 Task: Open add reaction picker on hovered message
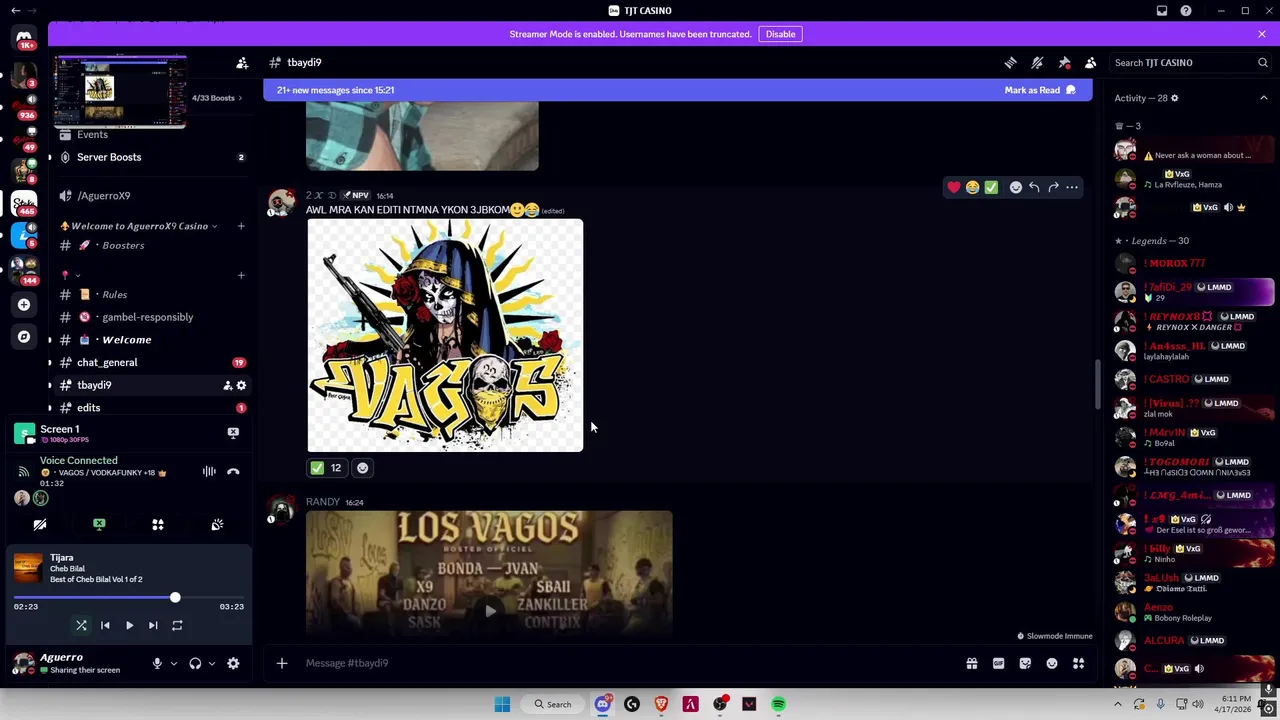tap(1015, 187)
